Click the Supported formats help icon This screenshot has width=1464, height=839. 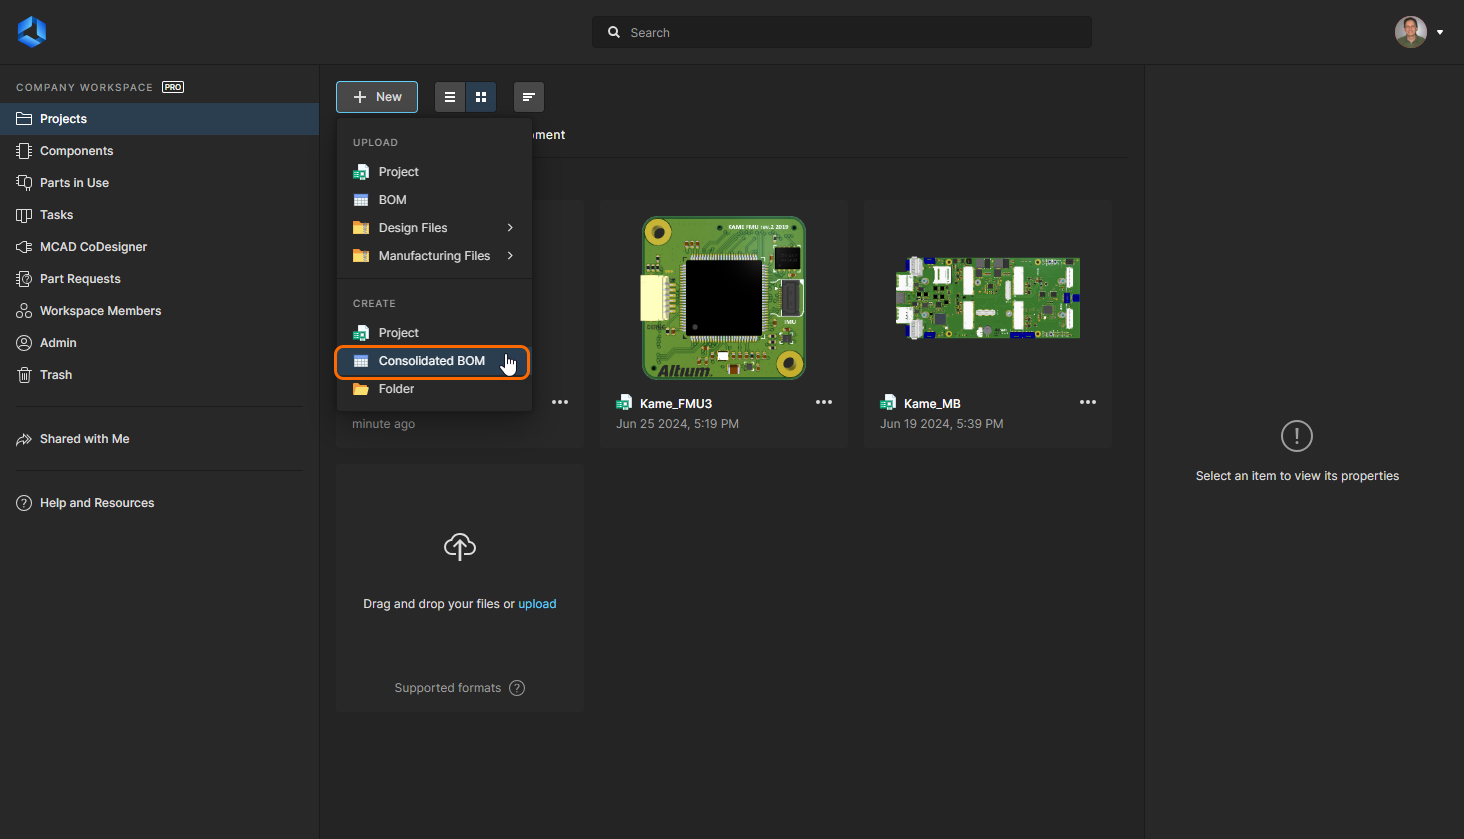(517, 688)
